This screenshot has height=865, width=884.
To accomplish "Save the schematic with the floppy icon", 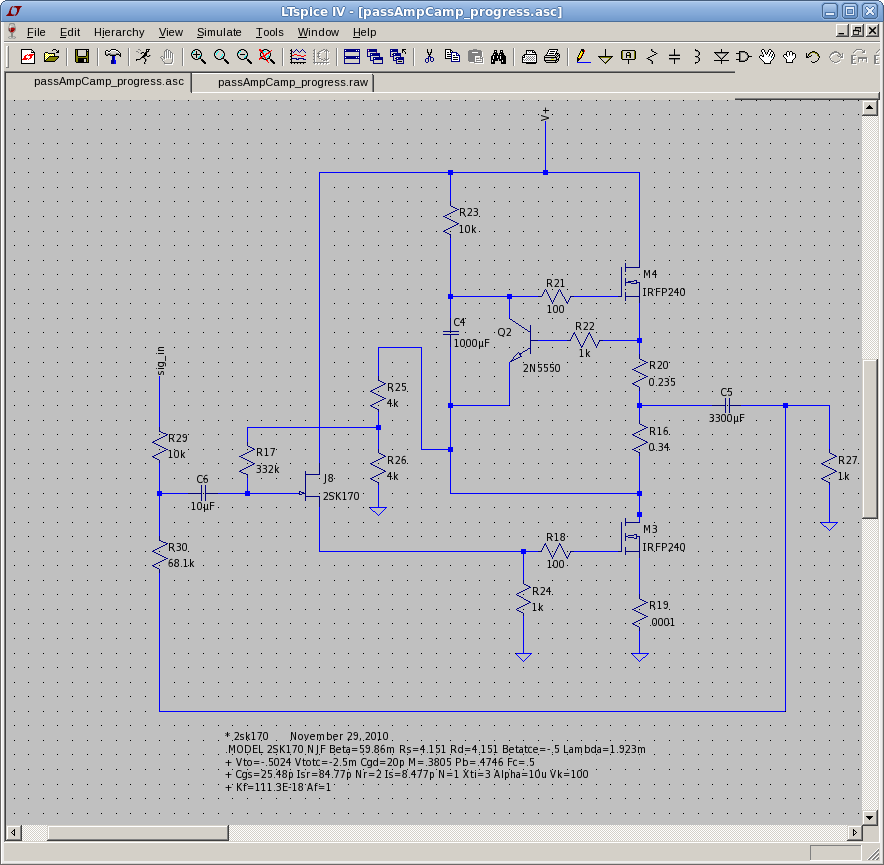I will pyautogui.click(x=82, y=56).
